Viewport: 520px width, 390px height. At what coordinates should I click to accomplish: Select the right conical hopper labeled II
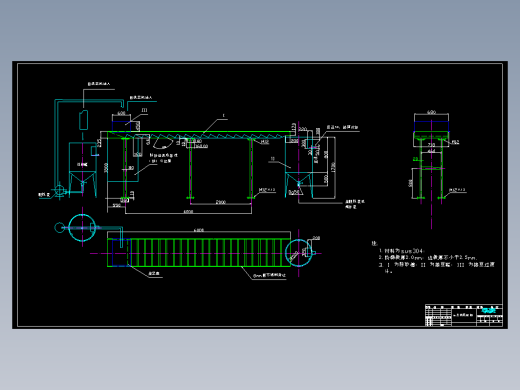tap(299, 167)
